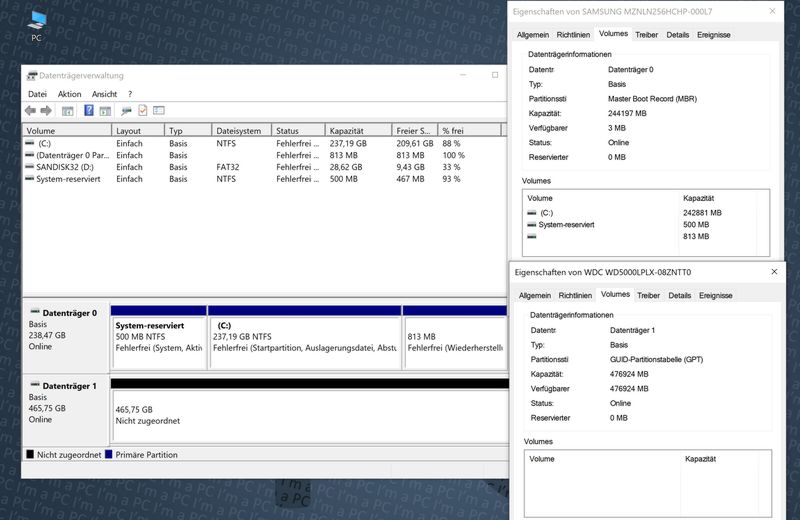800x520 pixels.
Task: Select the drive icon of volume (C:) row
Action: [x=30, y=143]
